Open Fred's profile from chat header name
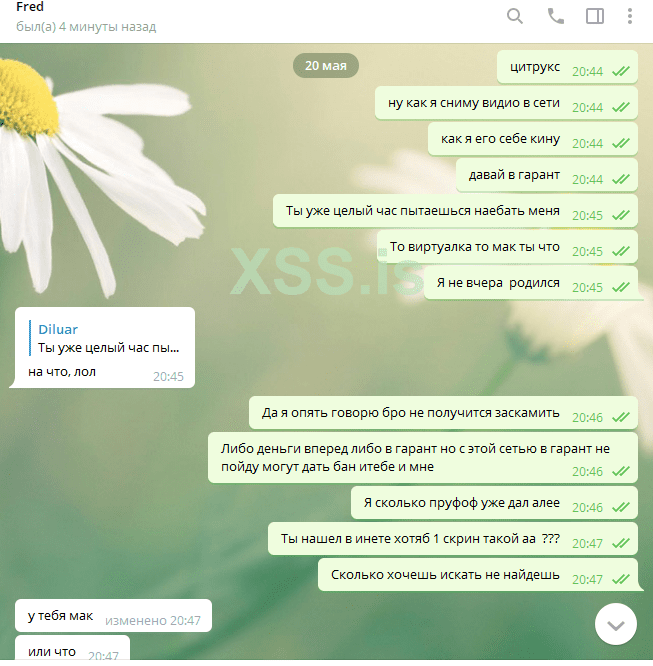This screenshot has width=653, height=666. click(x=30, y=7)
